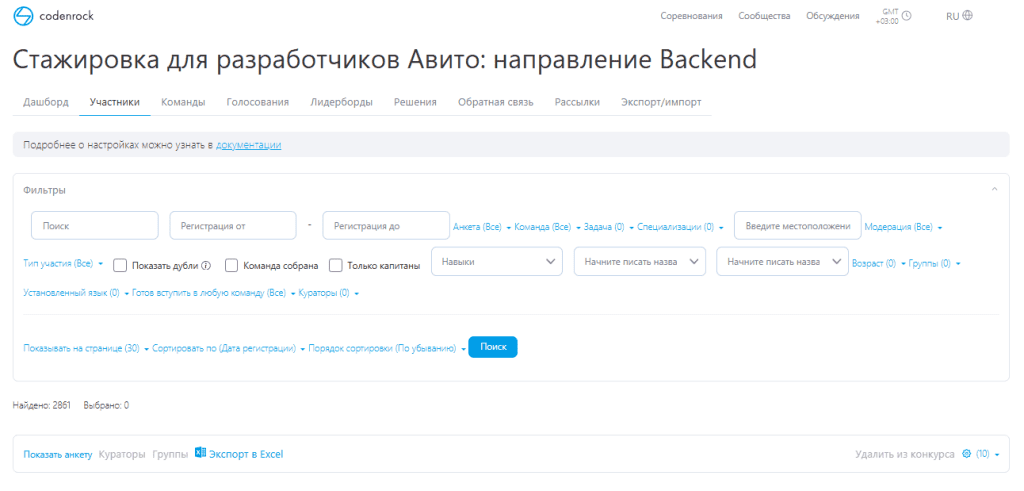
Task: Click the blue Поиск button
Action: (493, 347)
